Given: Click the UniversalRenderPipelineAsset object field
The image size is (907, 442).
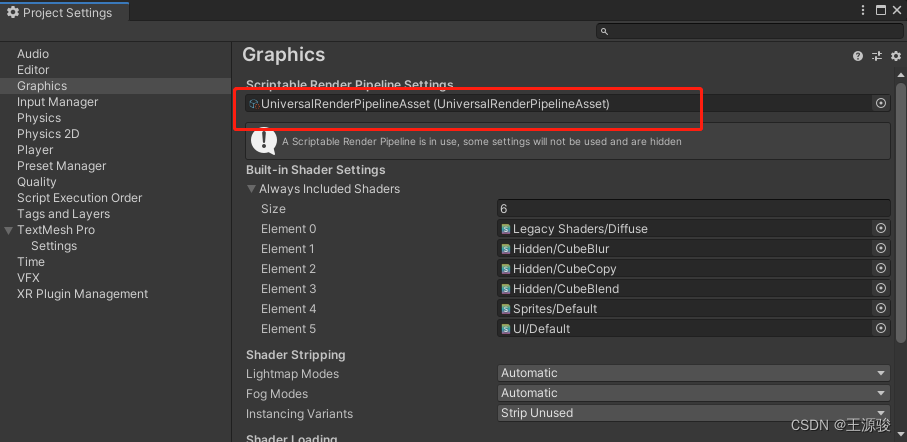Looking at the screenshot, I should (x=568, y=104).
